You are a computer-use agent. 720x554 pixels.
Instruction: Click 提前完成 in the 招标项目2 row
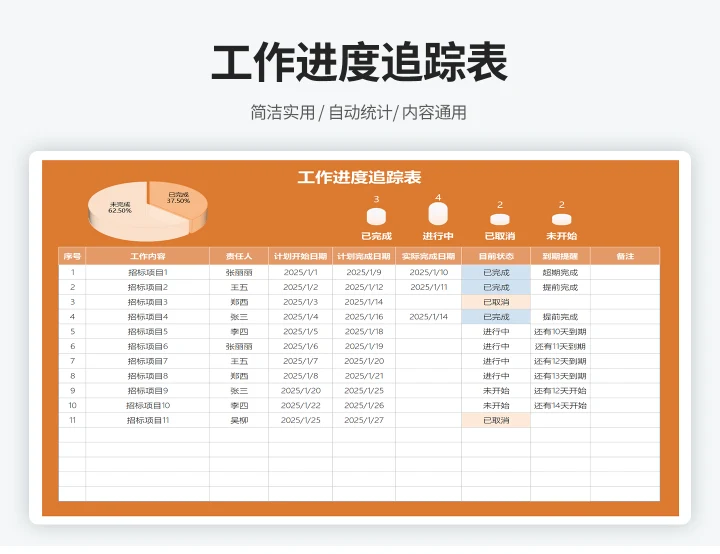tap(560, 287)
